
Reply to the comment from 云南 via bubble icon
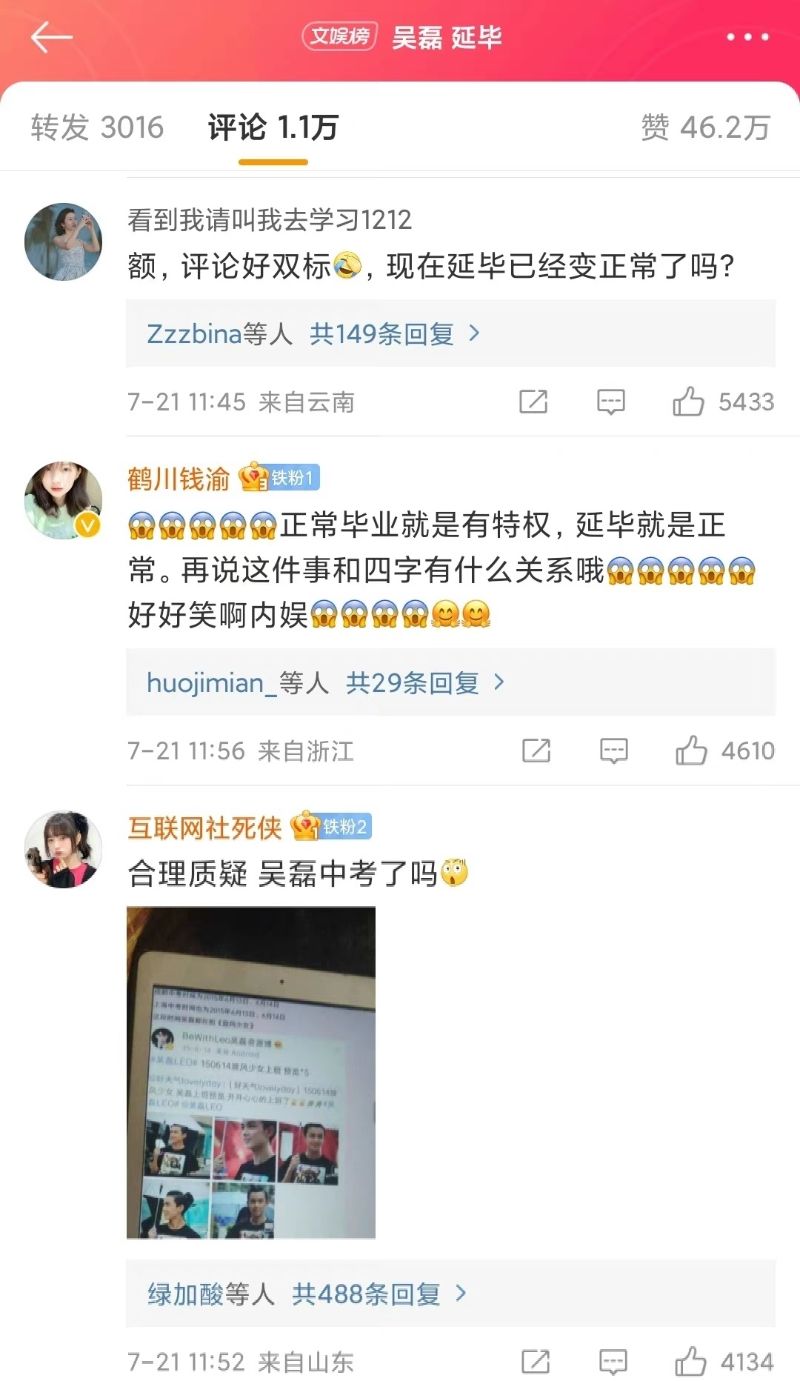(x=611, y=402)
